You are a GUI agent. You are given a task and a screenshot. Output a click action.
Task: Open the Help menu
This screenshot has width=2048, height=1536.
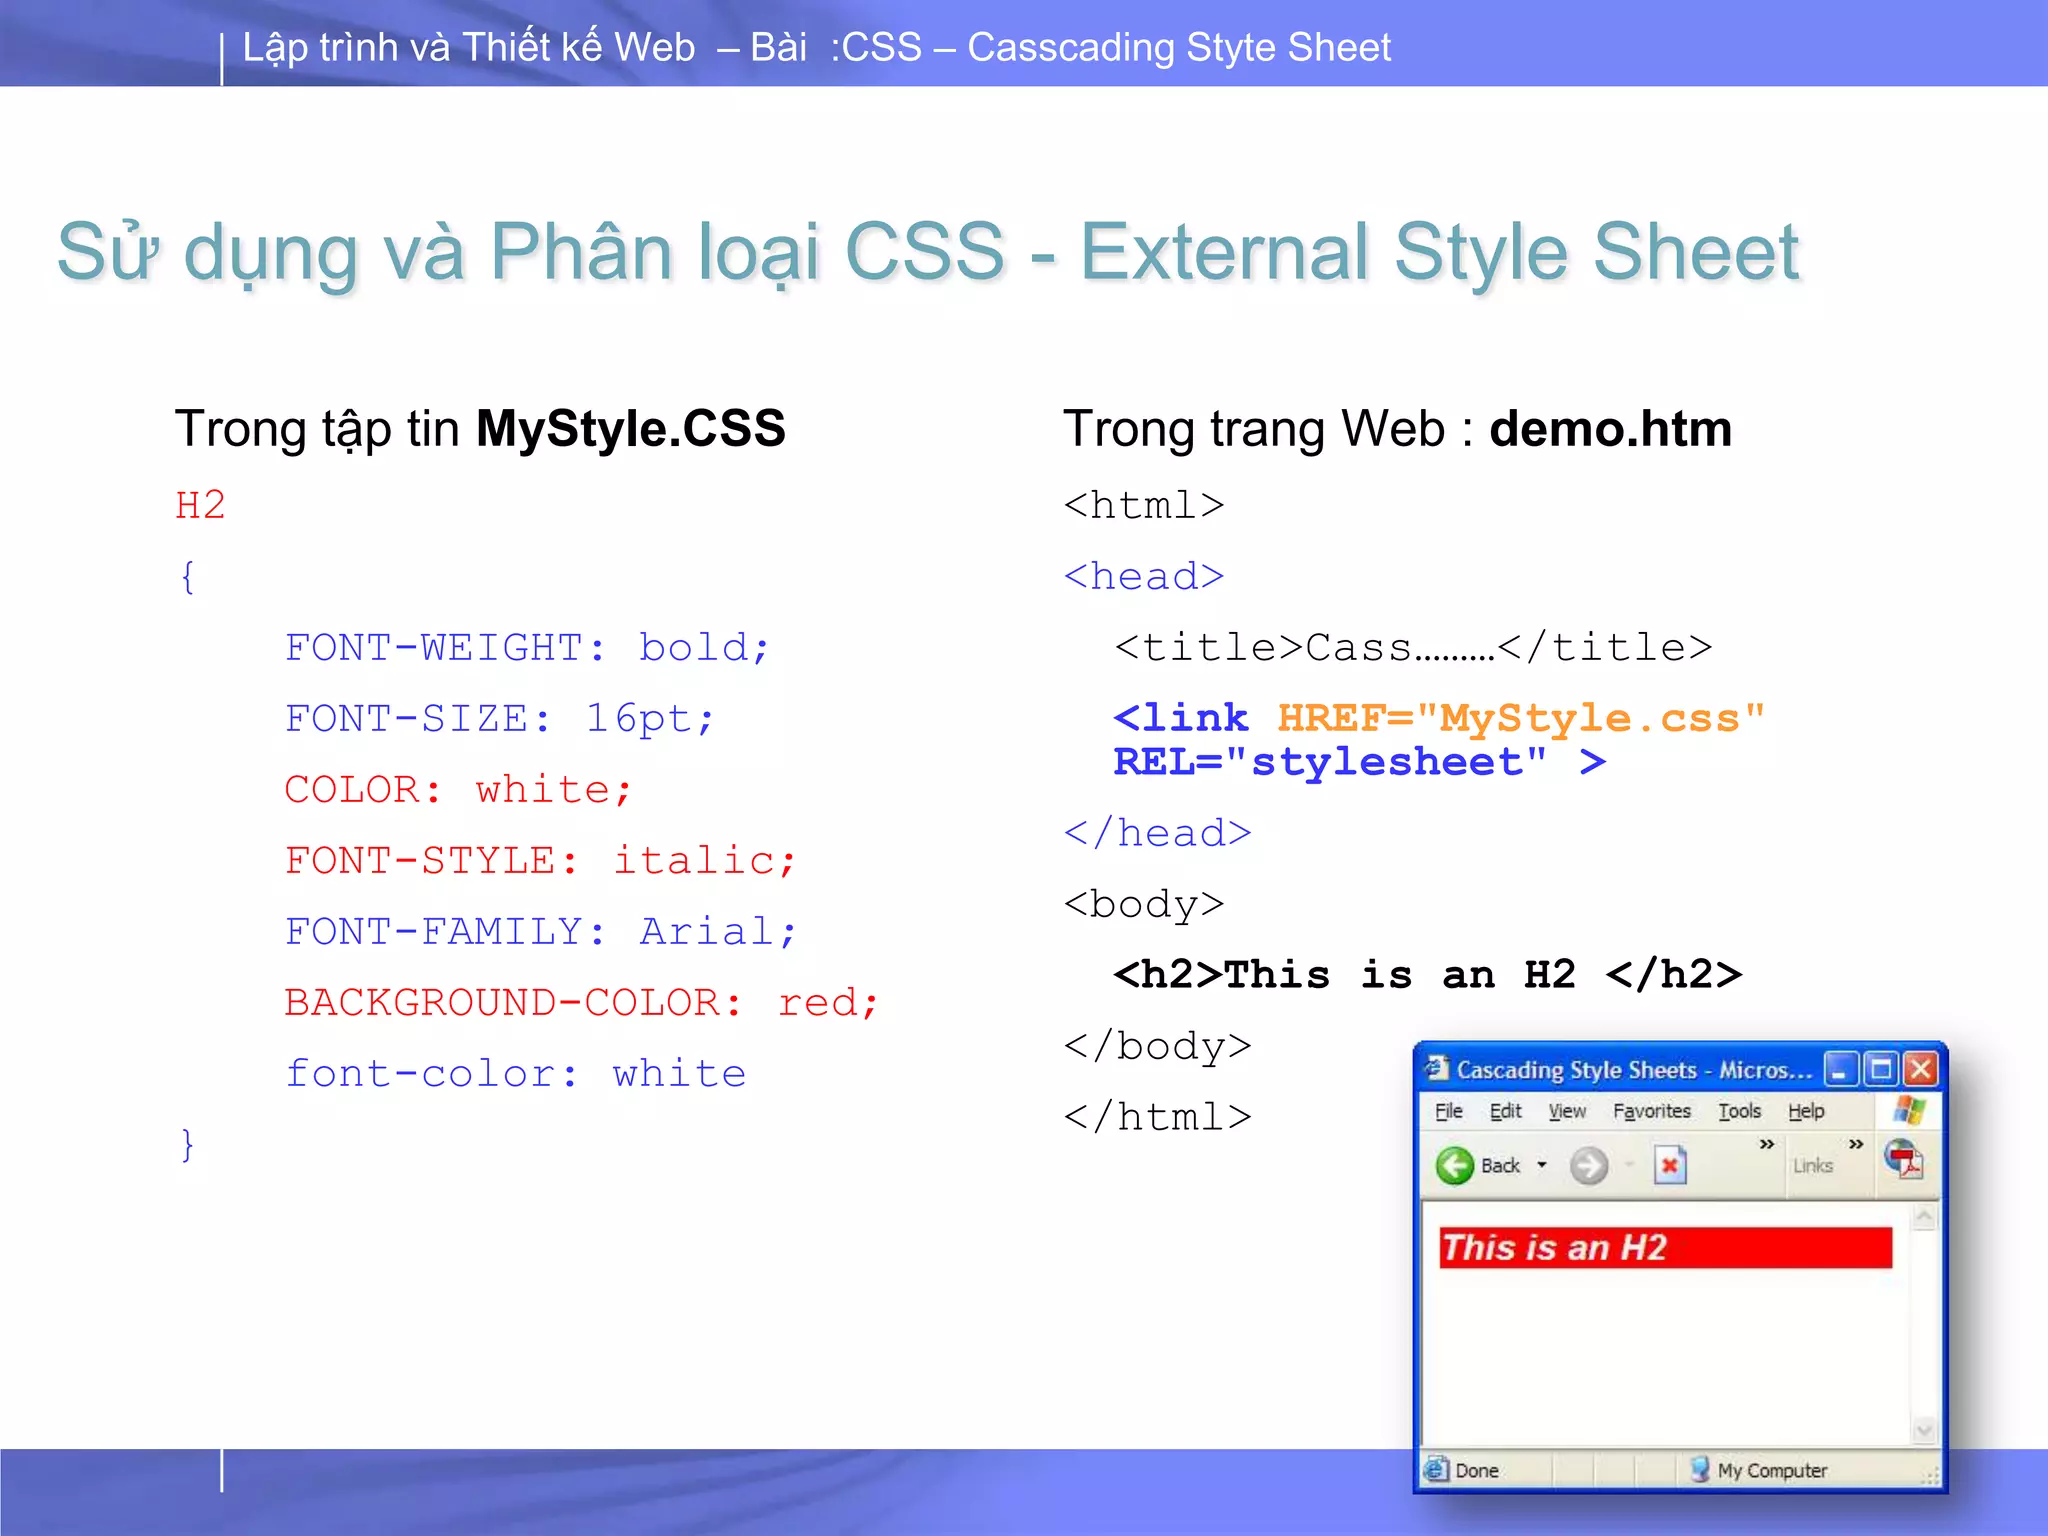(x=1806, y=1111)
